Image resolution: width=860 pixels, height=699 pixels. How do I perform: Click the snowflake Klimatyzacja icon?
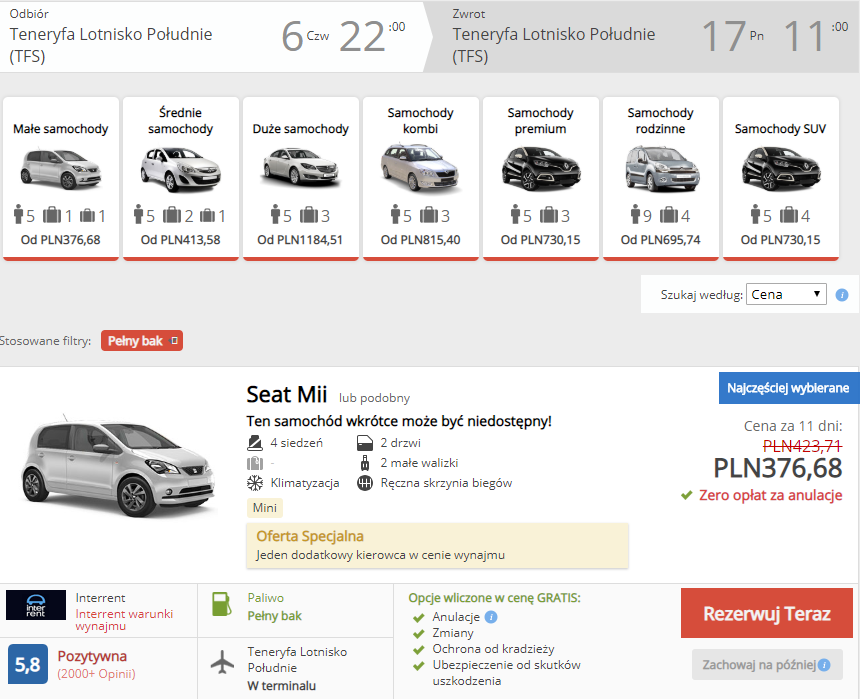point(255,483)
